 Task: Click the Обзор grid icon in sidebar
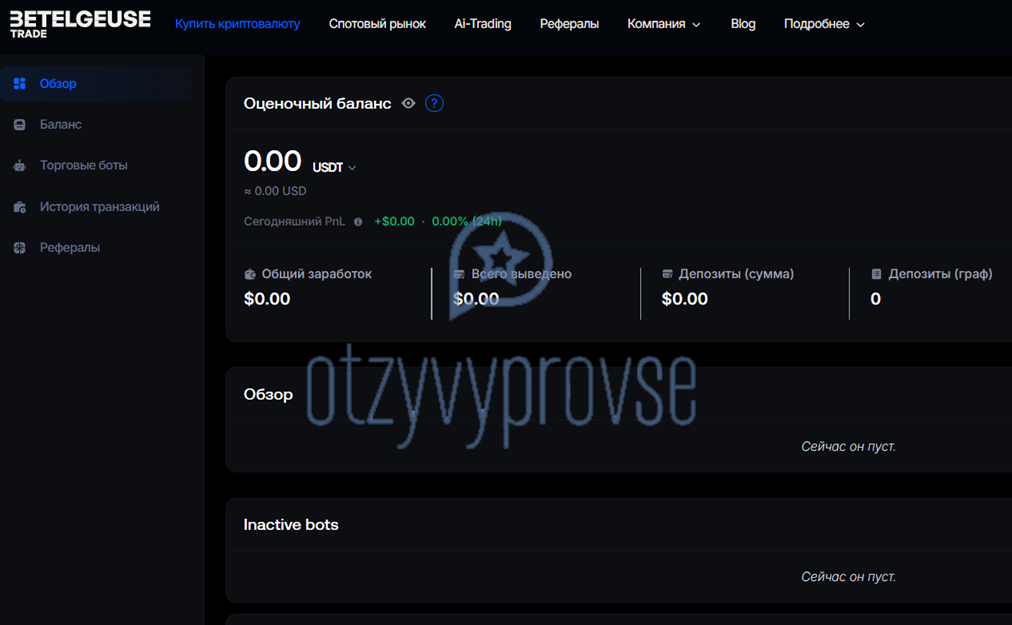pos(19,83)
